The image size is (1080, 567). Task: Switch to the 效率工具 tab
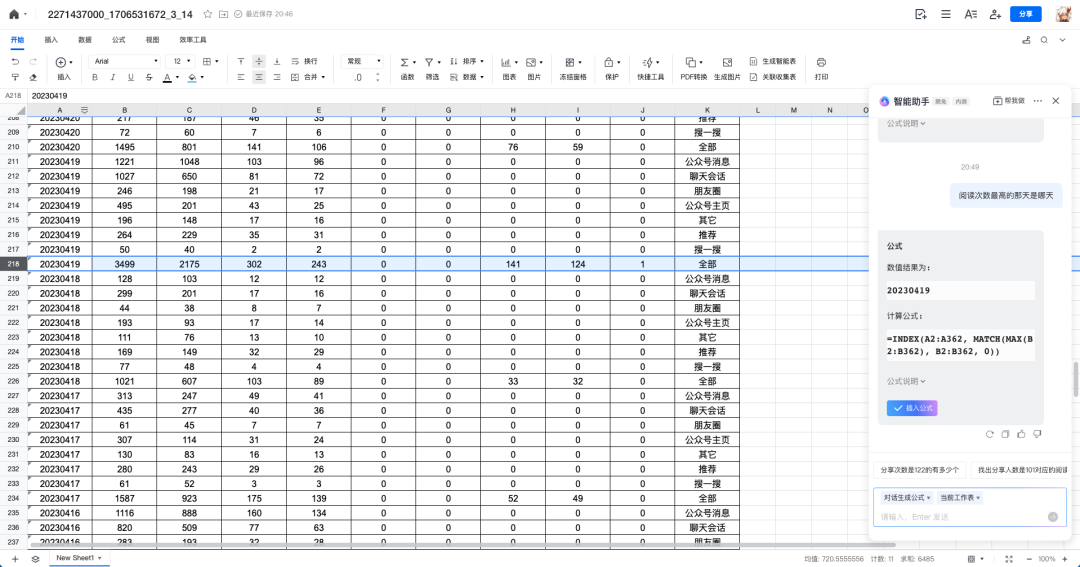193,40
